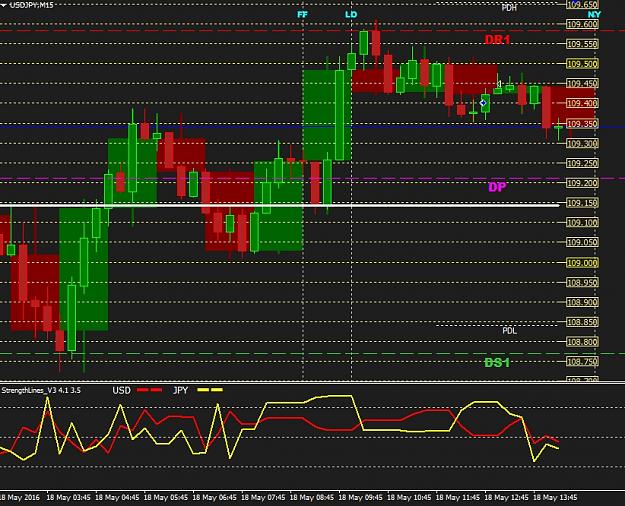
Task: Click the JPY legend text
Action: (181, 390)
